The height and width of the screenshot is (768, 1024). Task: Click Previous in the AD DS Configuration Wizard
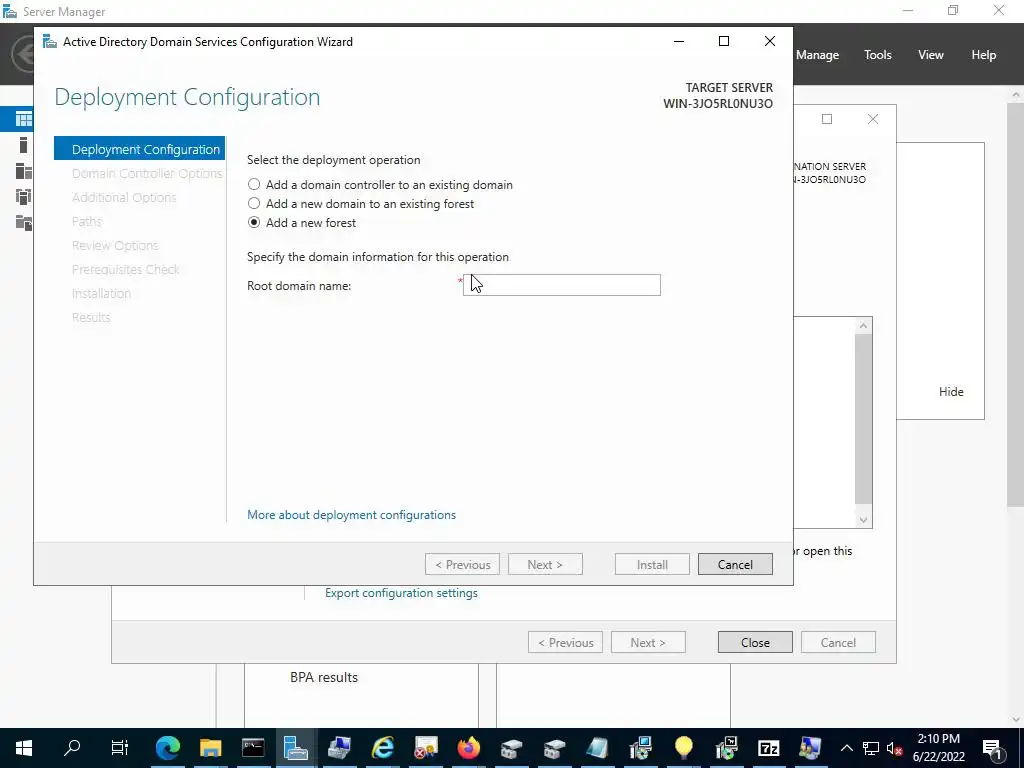462,564
